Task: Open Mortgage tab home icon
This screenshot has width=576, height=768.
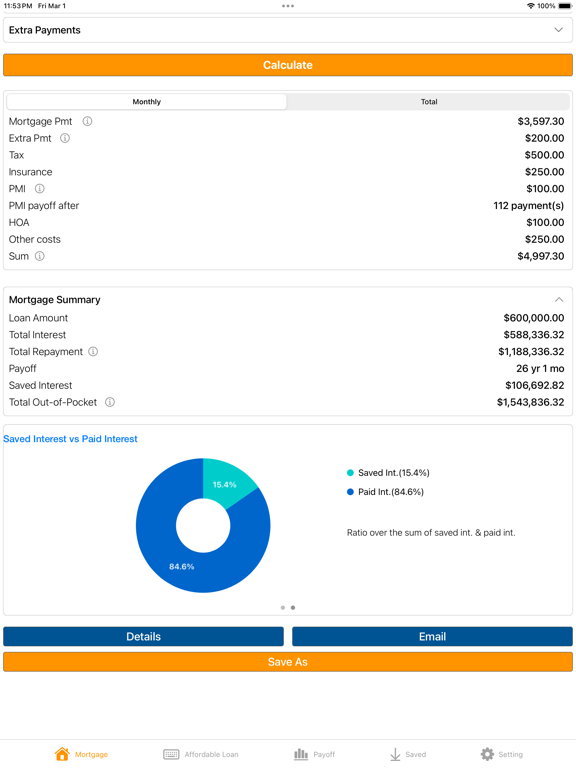Action: coord(62,754)
